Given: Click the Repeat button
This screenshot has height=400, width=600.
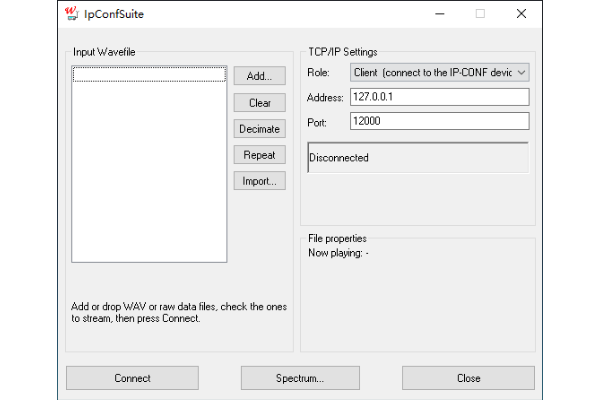Looking at the screenshot, I should 259,155.
